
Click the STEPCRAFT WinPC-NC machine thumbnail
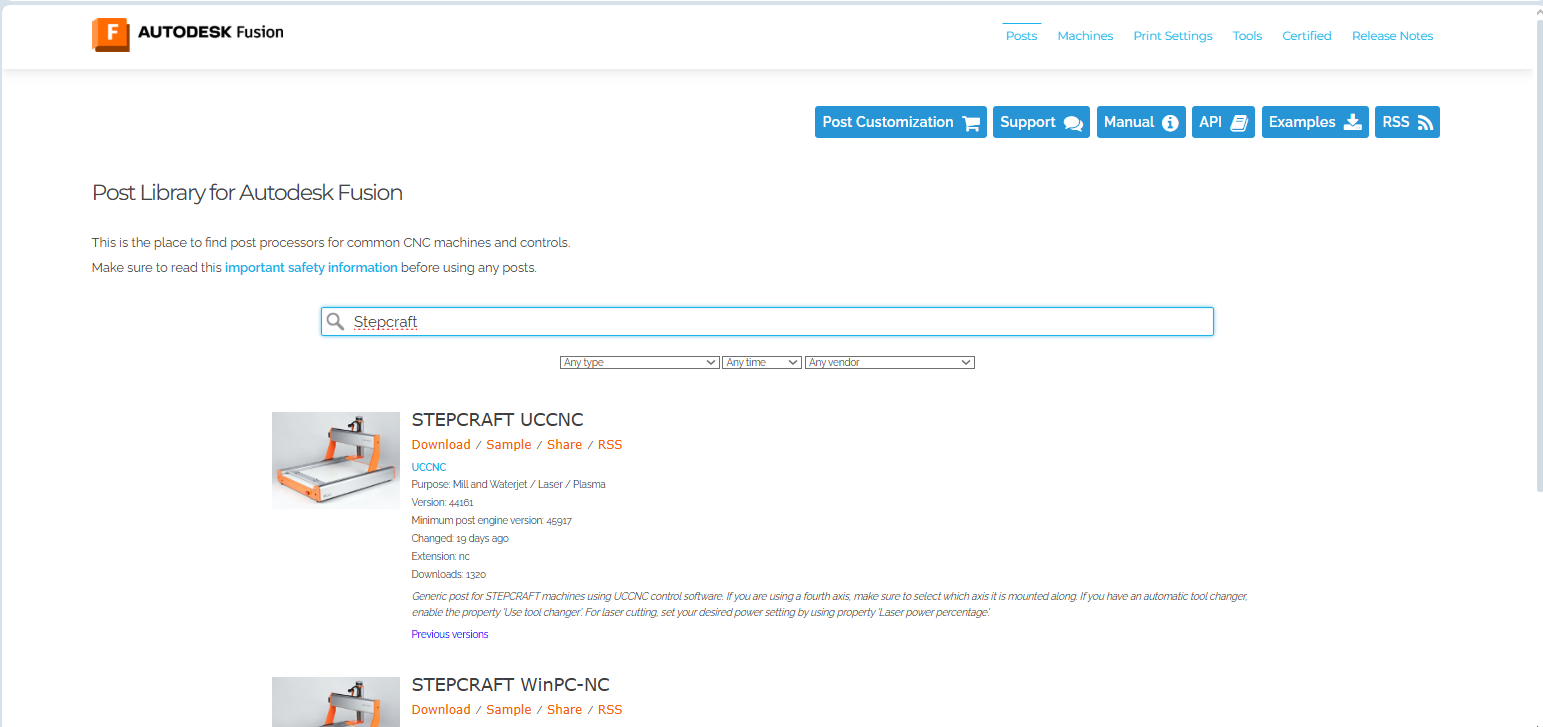(336, 702)
